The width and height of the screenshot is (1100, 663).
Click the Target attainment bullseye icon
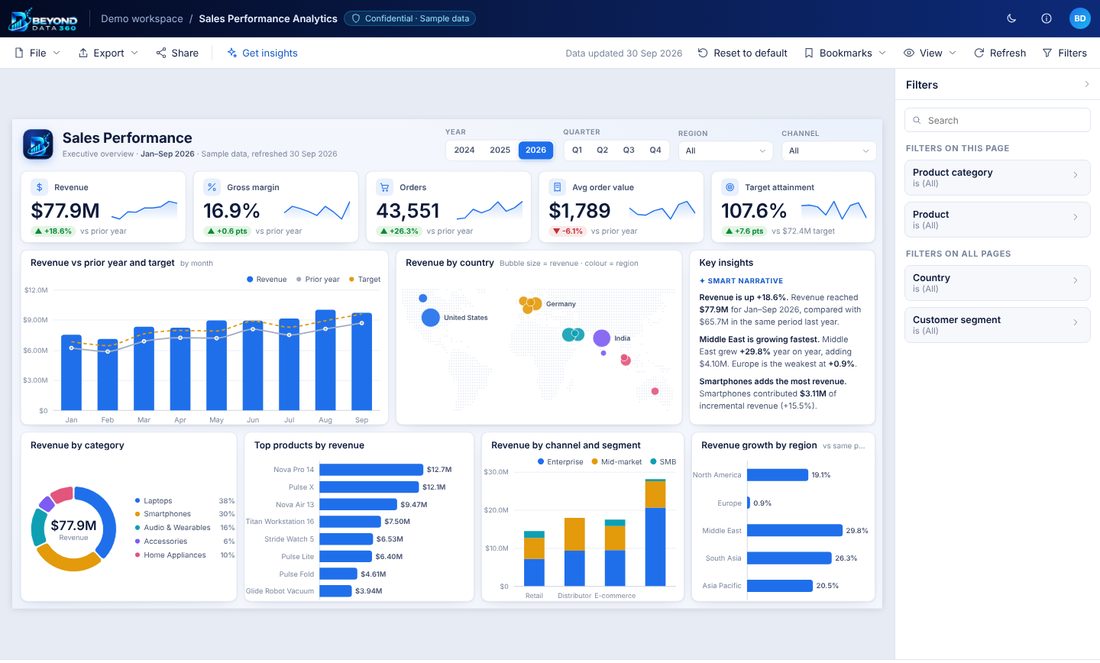[x=730, y=187]
